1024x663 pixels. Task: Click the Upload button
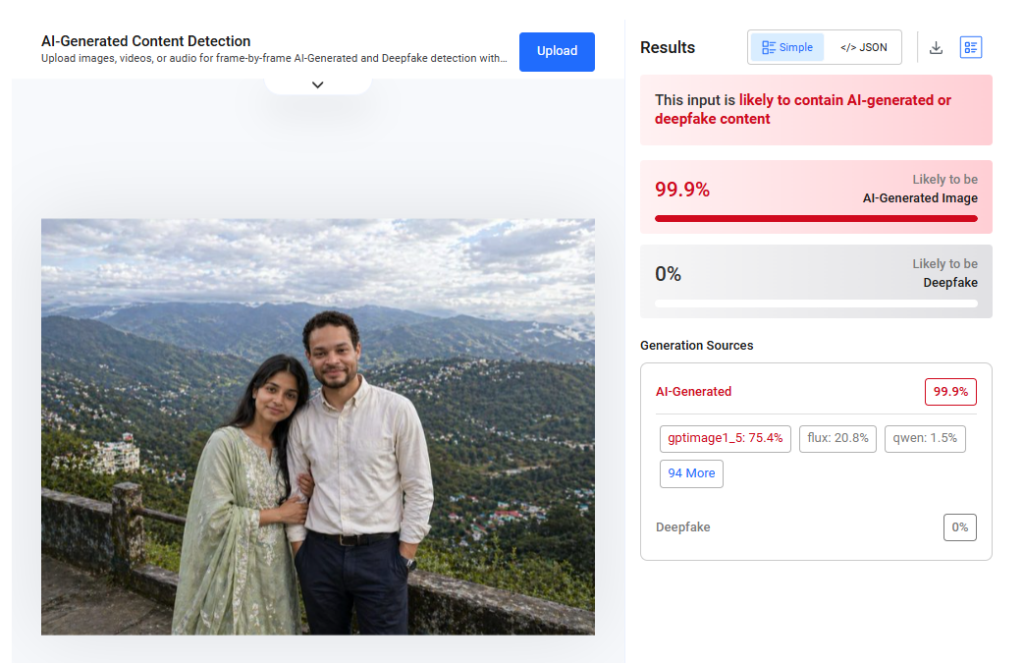[557, 52]
